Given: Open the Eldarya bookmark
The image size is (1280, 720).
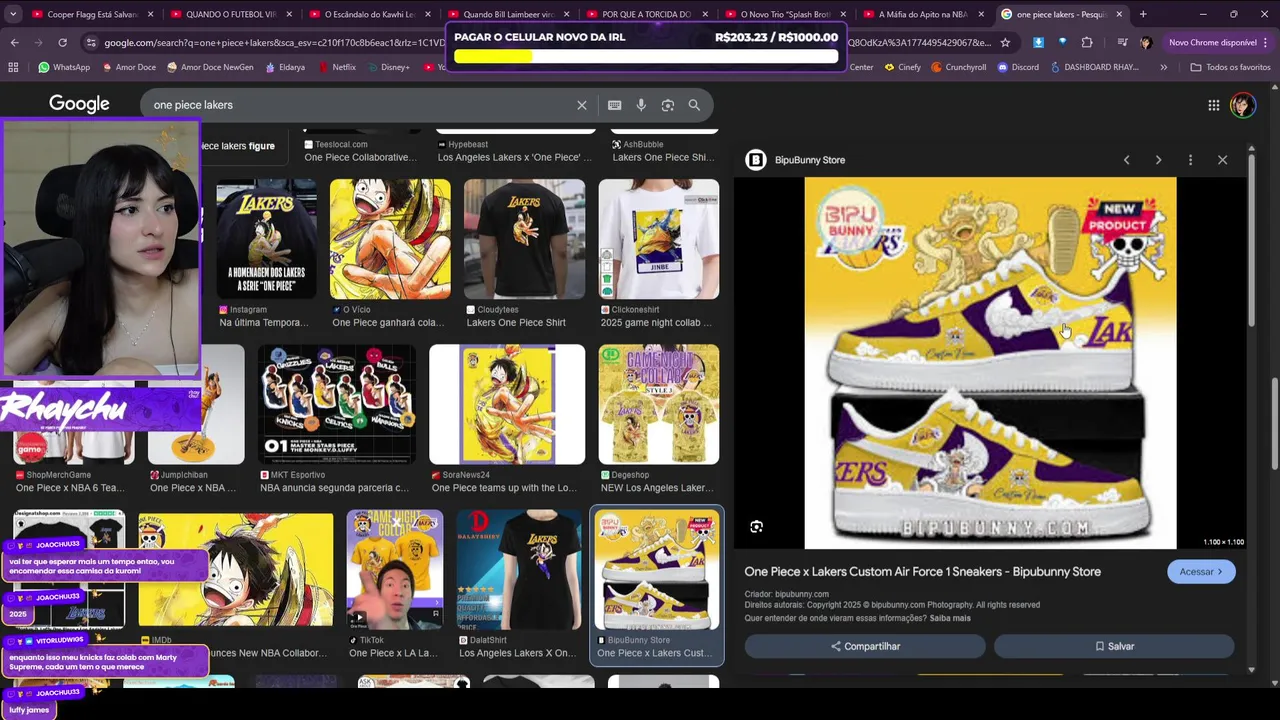Looking at the screenshot, I should [x=285, y=67].
